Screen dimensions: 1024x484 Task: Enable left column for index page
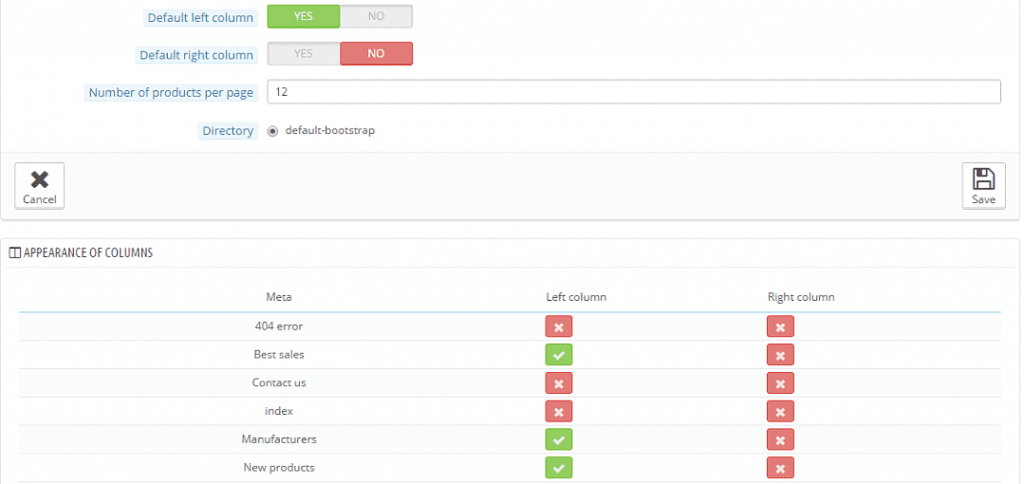point(558,411)
